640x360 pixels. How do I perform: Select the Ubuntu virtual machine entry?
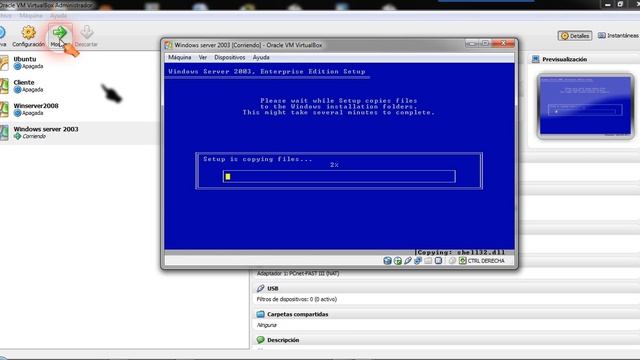pyautogui.click(x=80, y=62)
